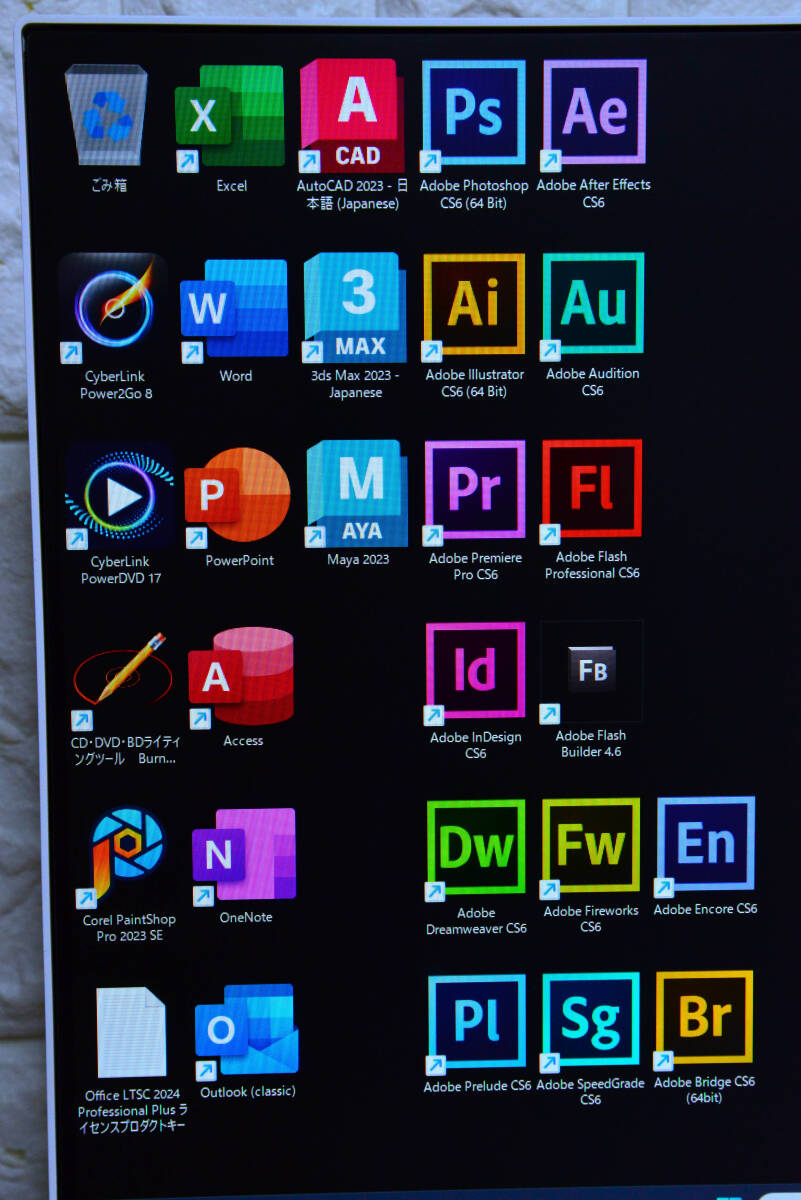801x1200 pixels.
Task: Open the Office LTSC 2024 Professional Plus license key file
Action: click(132, 1034)
